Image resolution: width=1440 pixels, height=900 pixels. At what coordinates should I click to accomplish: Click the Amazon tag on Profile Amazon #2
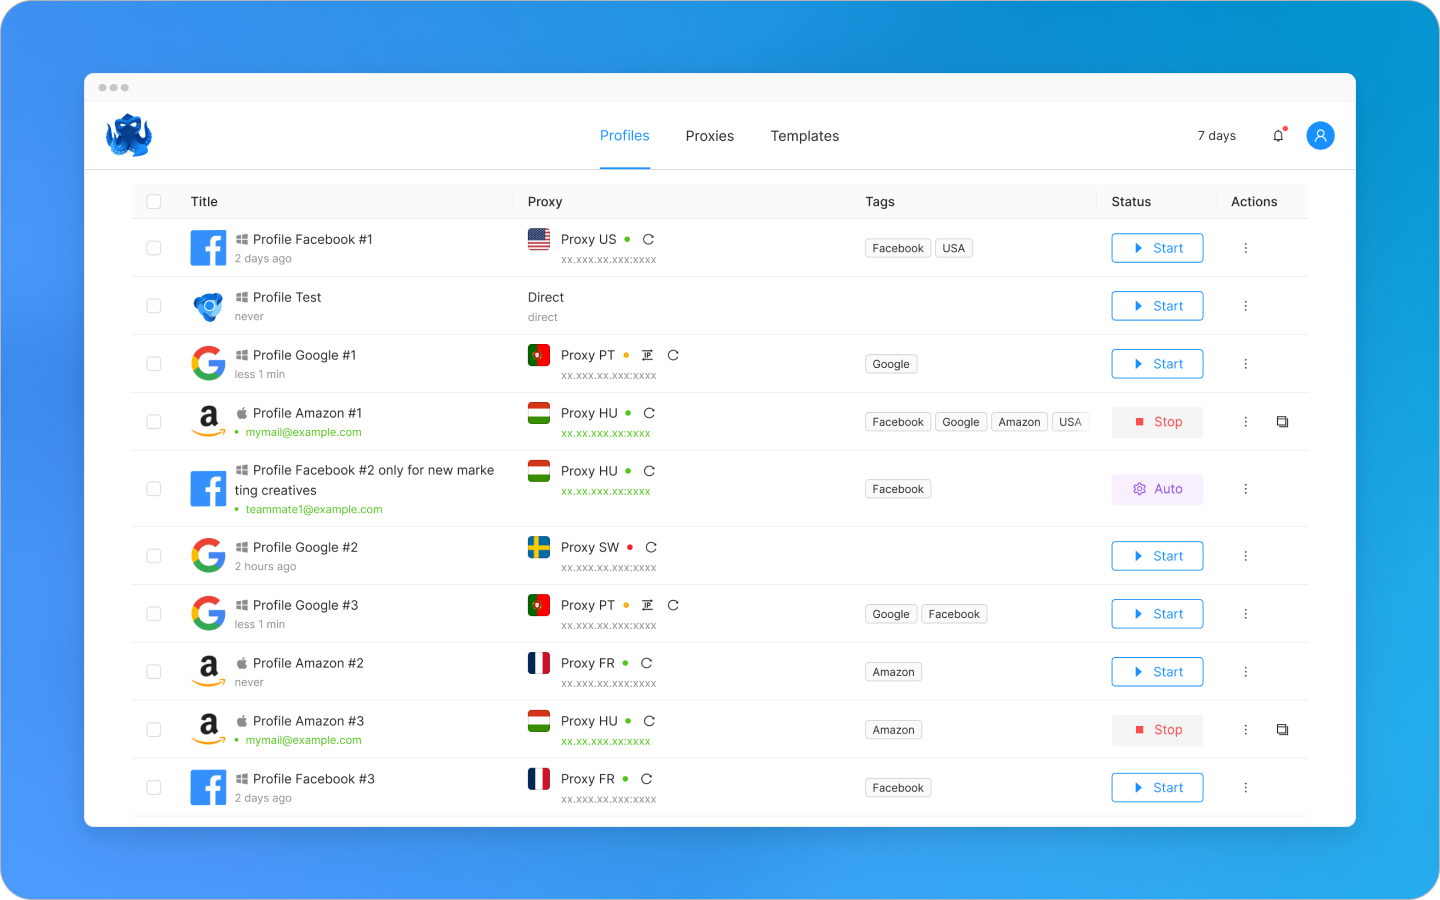[893, 672]
